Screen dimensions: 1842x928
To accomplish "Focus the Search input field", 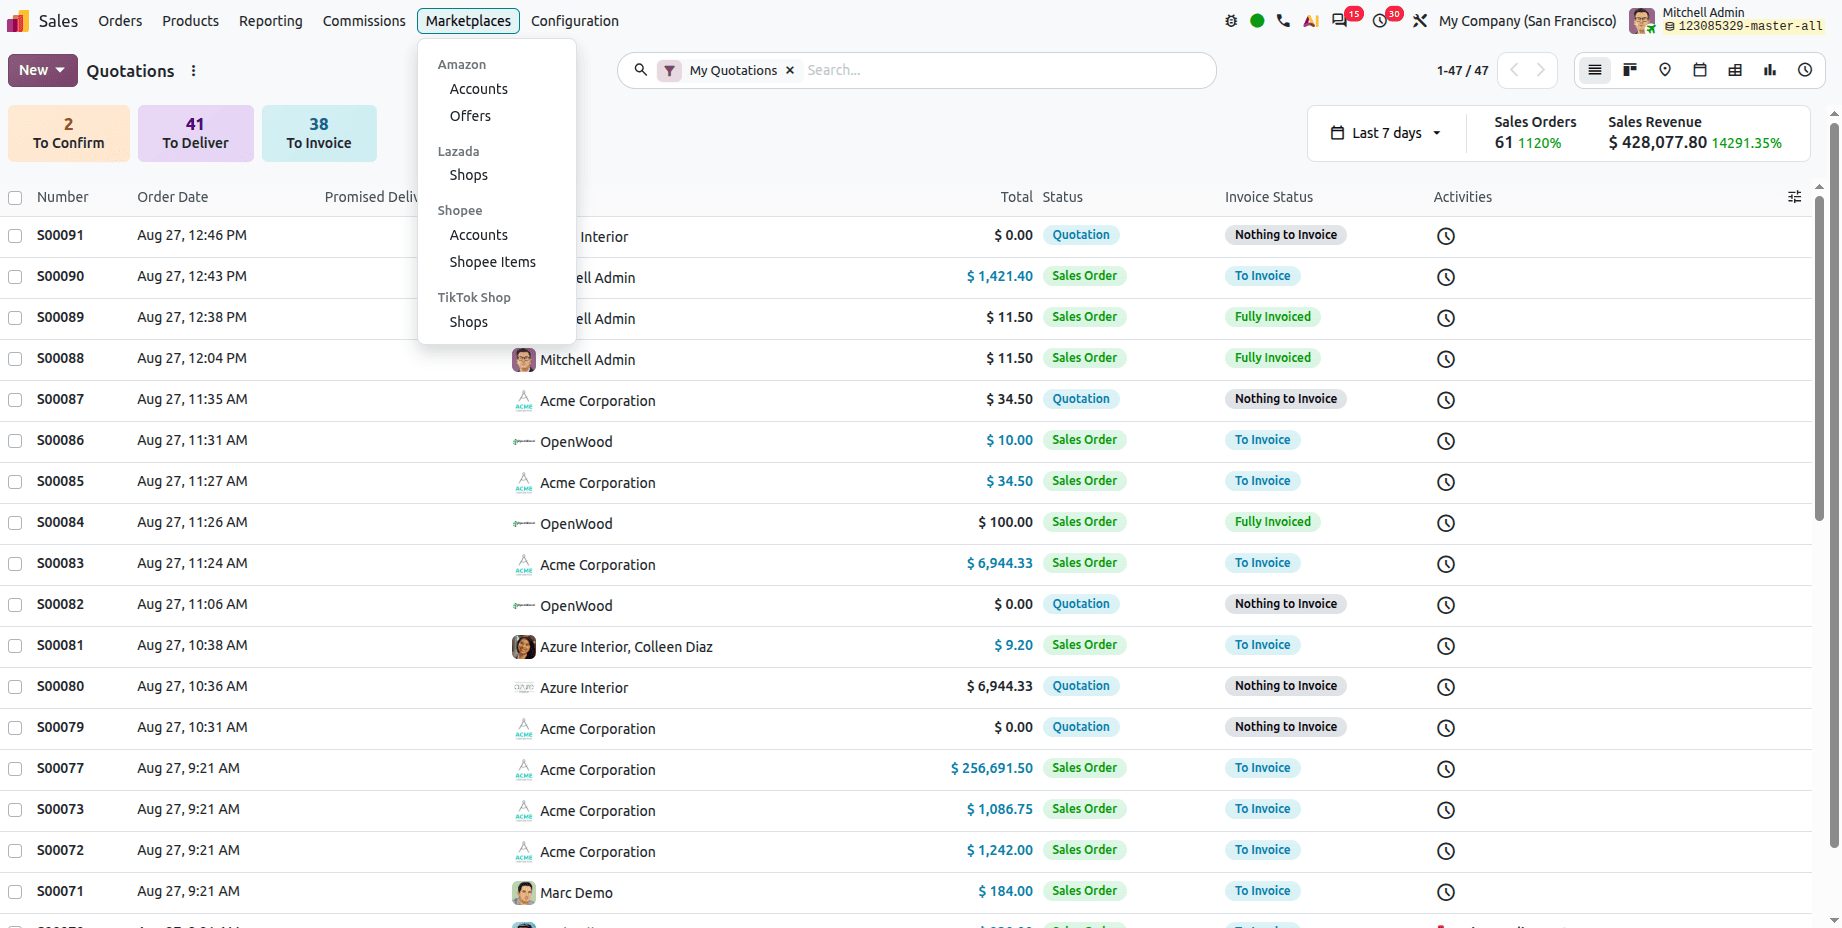I will point(1005,71).
